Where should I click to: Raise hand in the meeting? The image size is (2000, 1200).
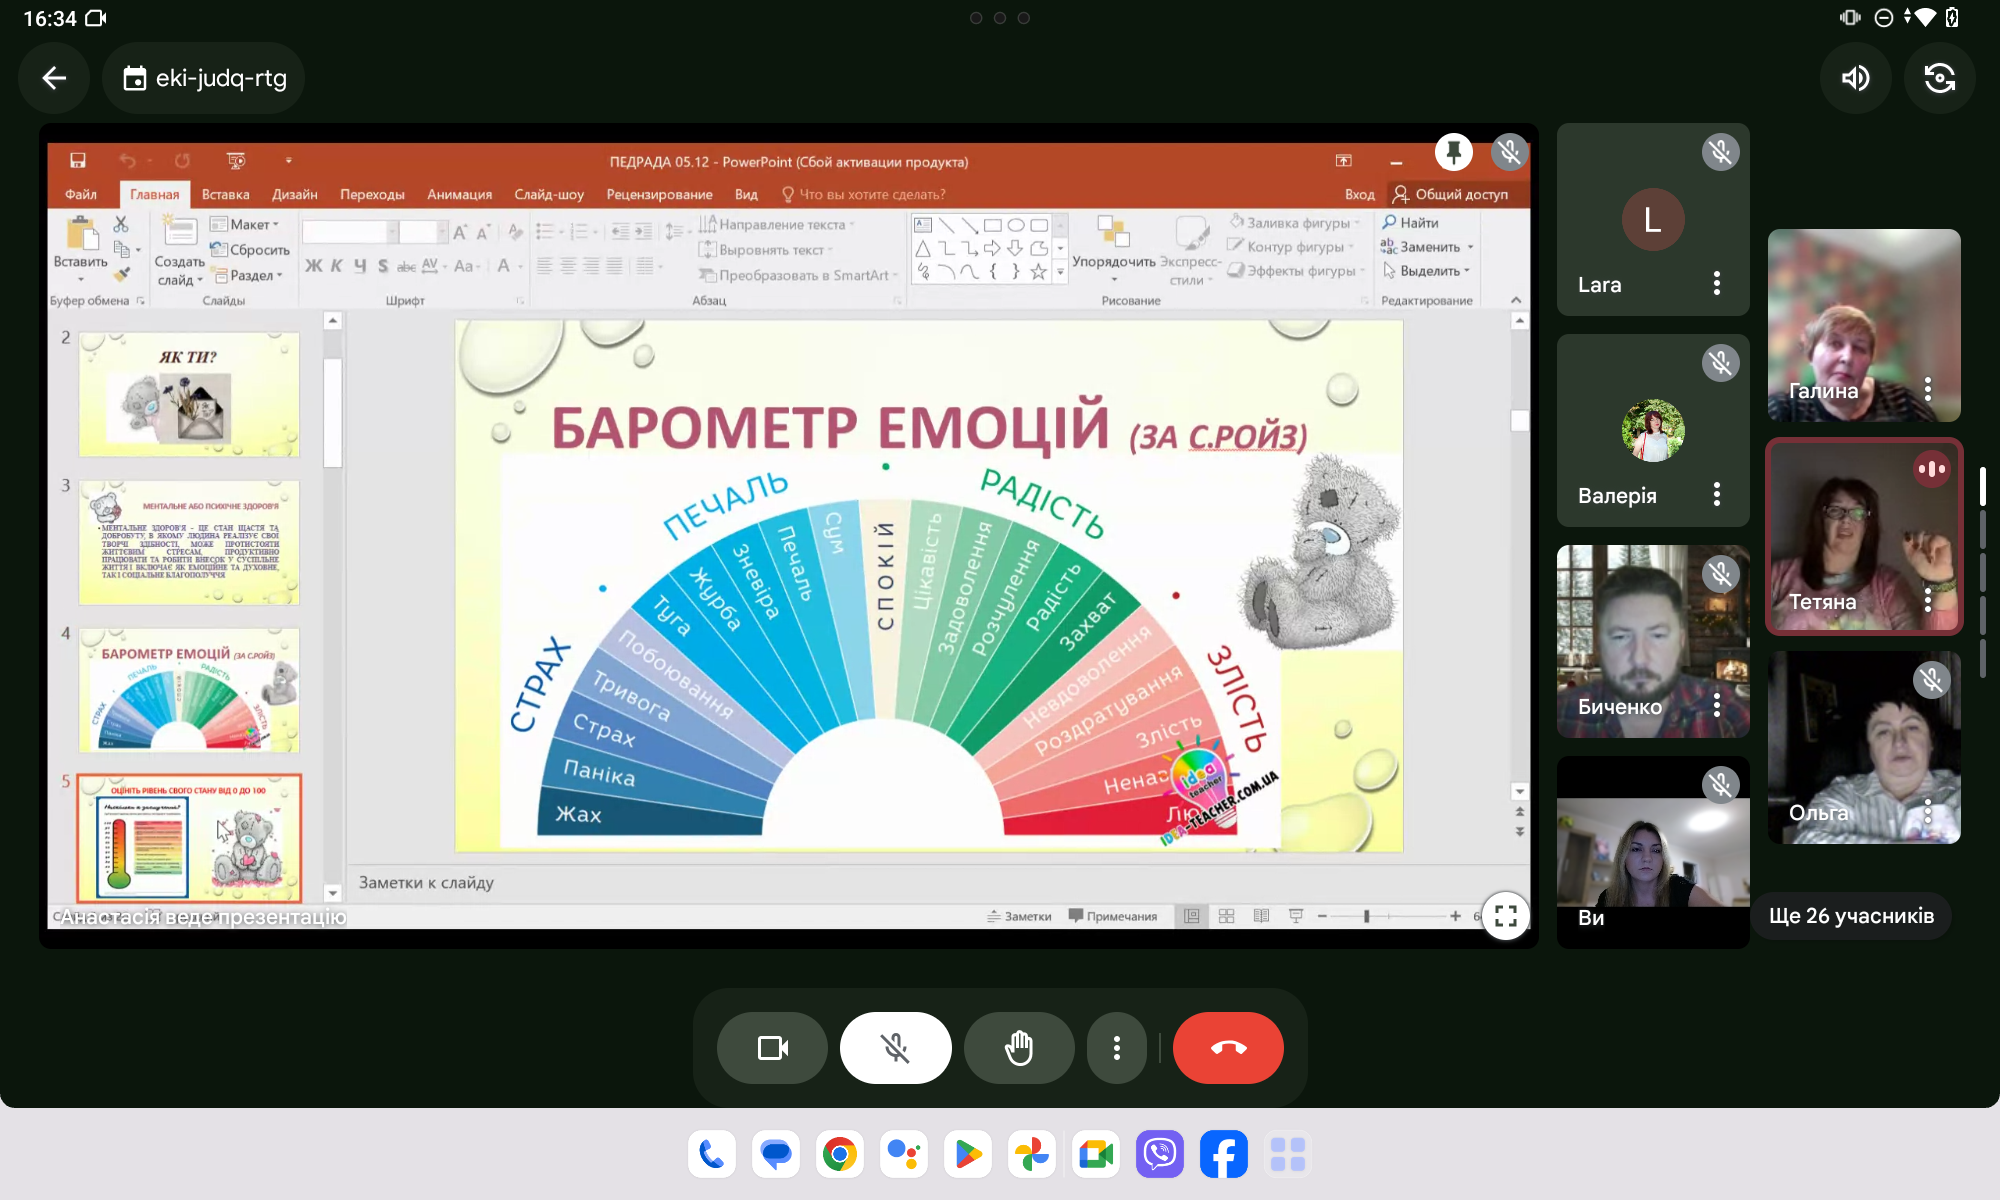[1018, 1048]
